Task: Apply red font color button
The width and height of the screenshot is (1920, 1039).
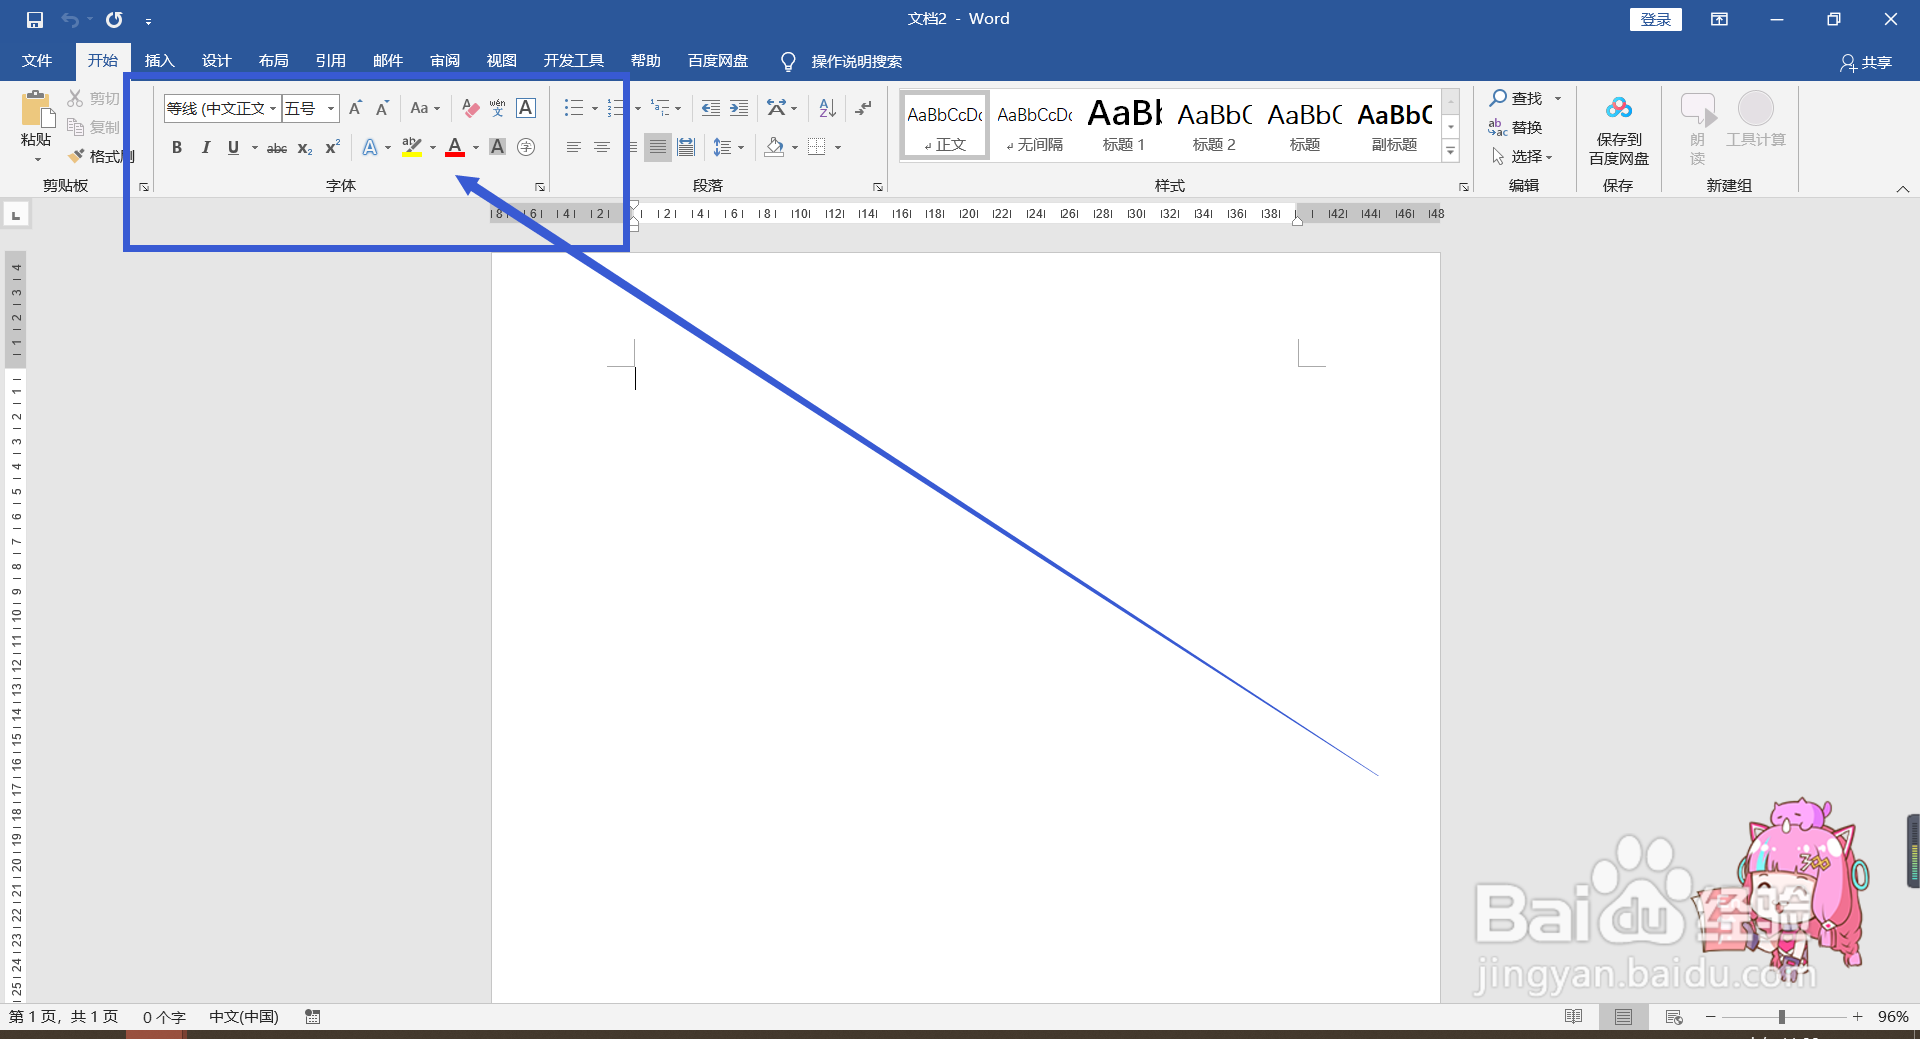Action: (455, 147)
